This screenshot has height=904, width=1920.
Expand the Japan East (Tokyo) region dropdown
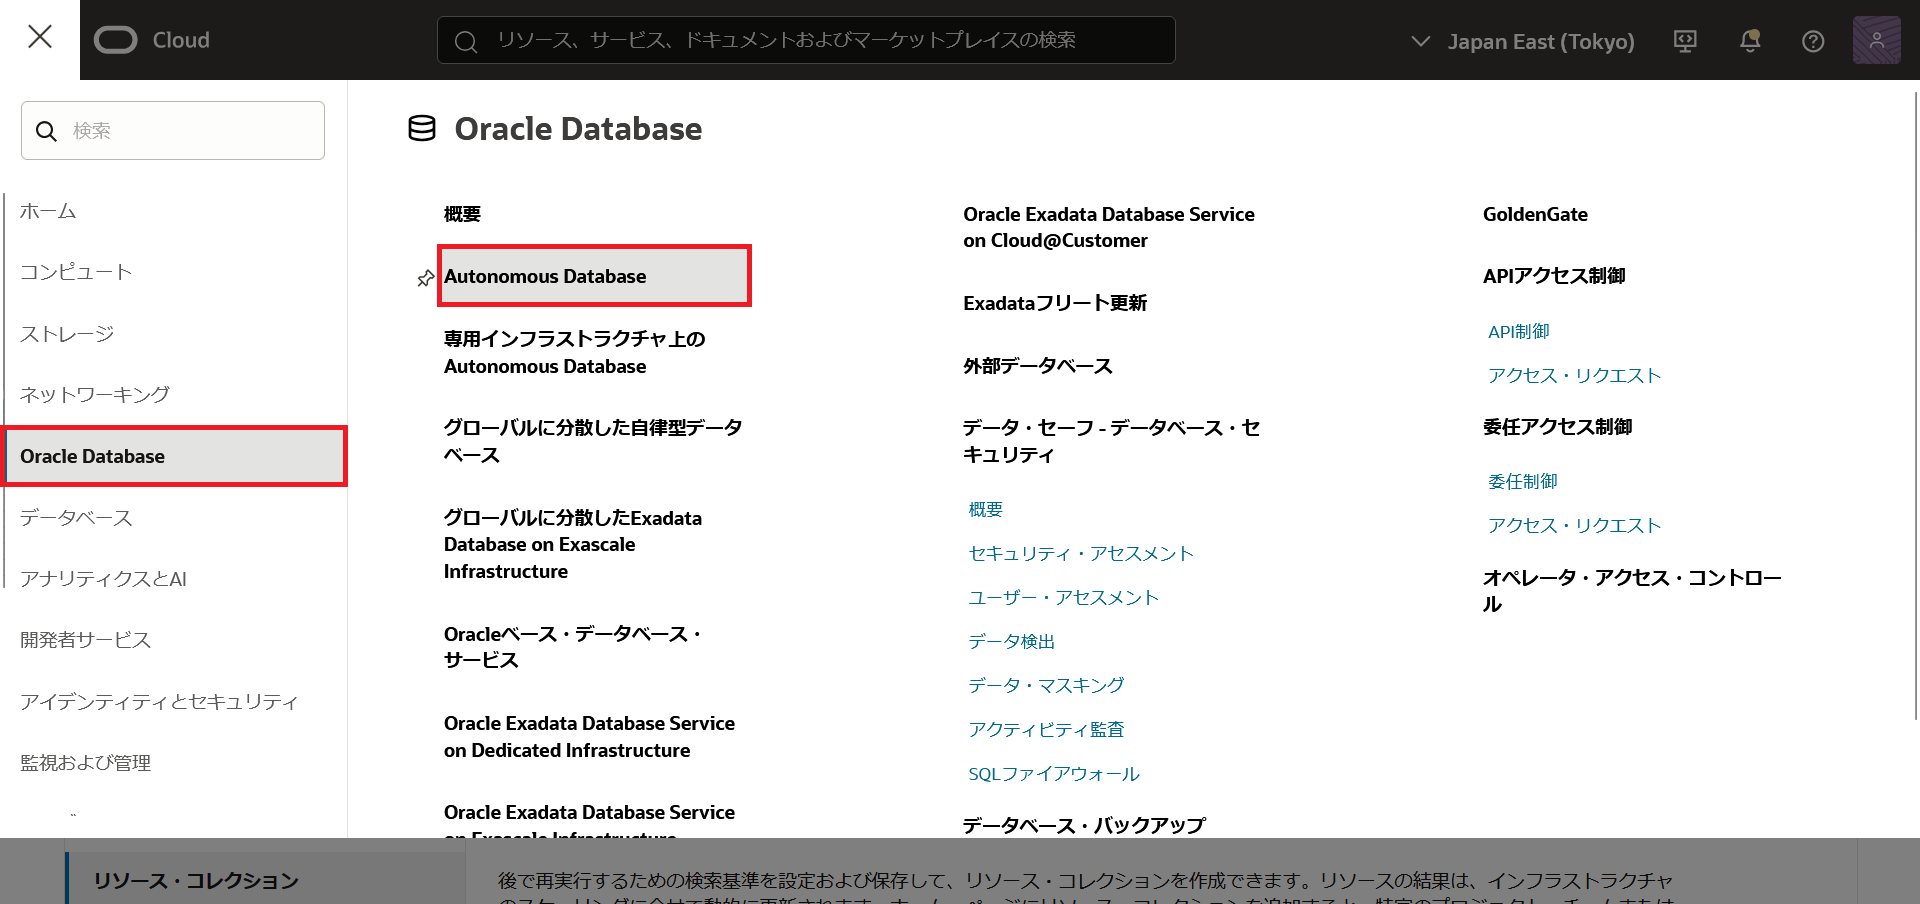click(1523, 41)
